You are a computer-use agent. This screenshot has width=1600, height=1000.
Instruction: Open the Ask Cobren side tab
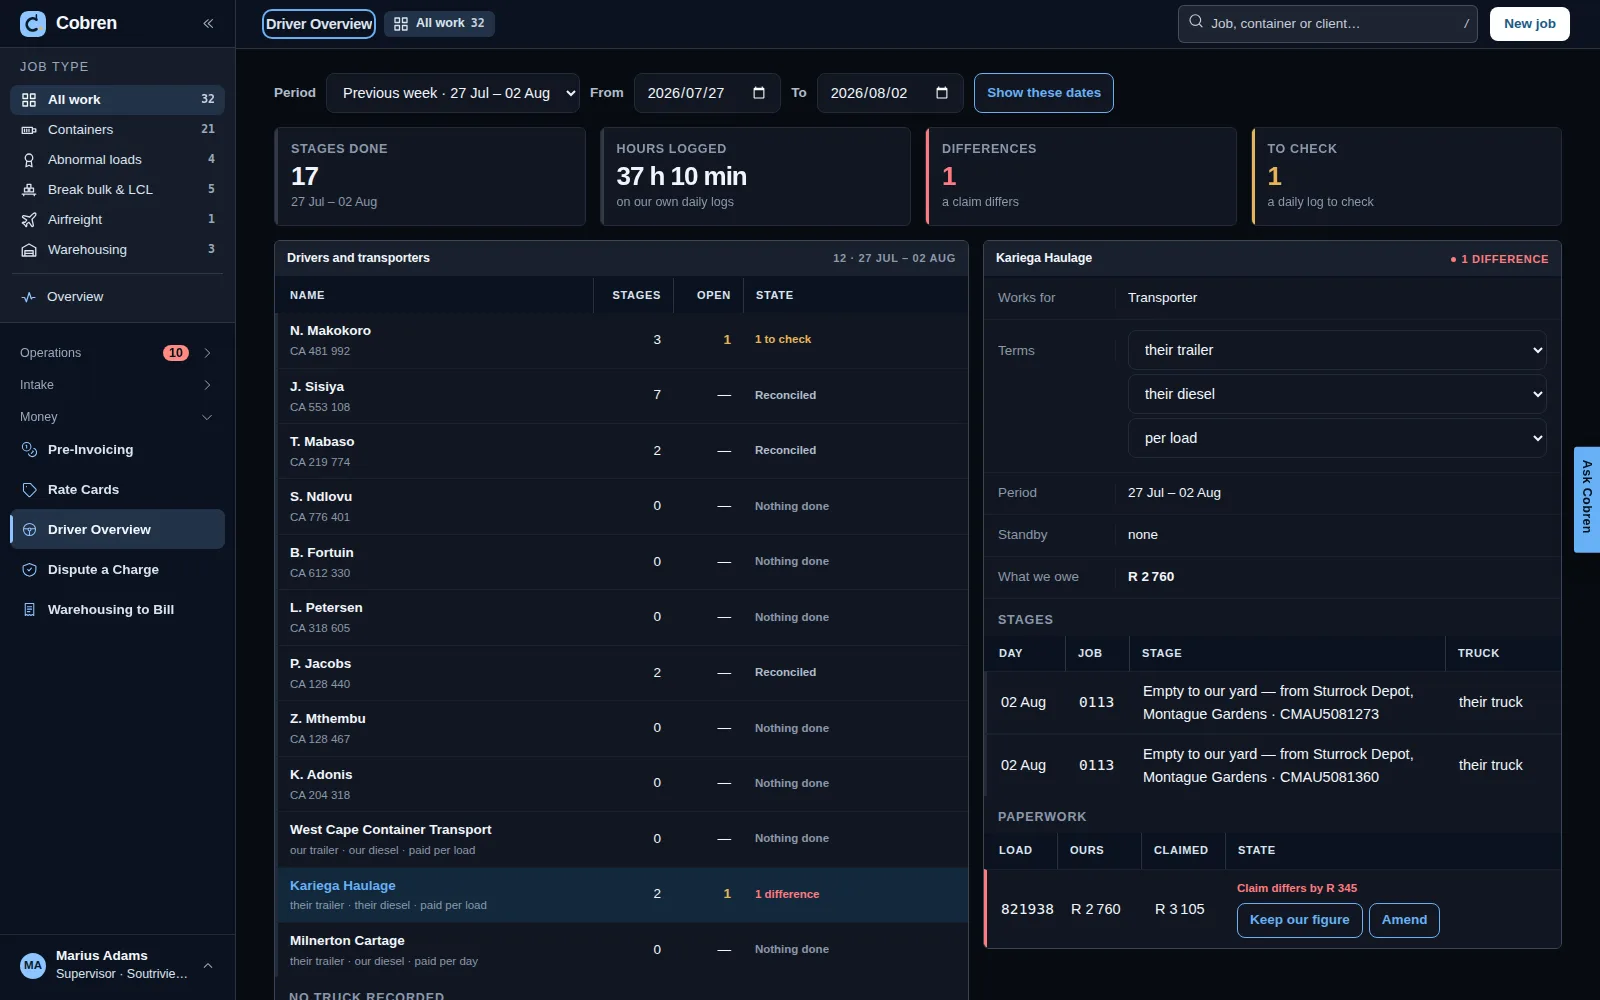tap(1587, 499)
